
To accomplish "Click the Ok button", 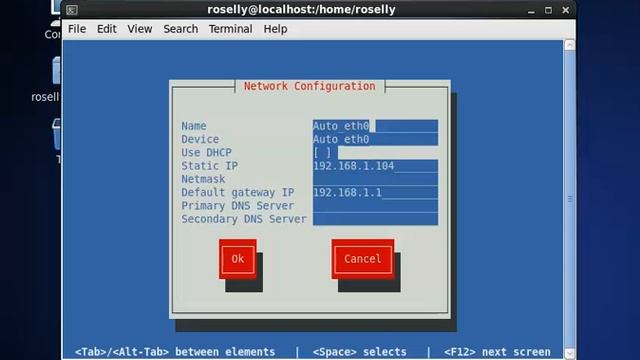I will pyautogui.click(x=238, y=259).
